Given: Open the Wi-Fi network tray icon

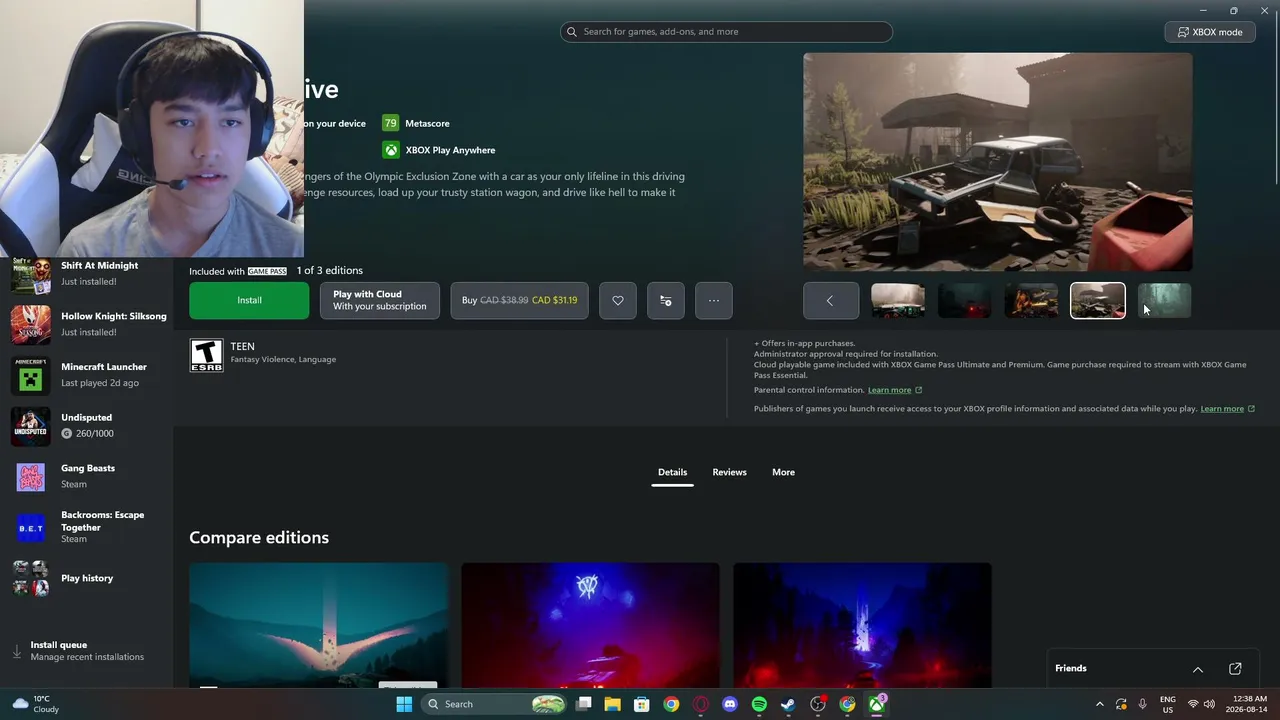Looking at the screenshot, I should [x=1192, y=704].
